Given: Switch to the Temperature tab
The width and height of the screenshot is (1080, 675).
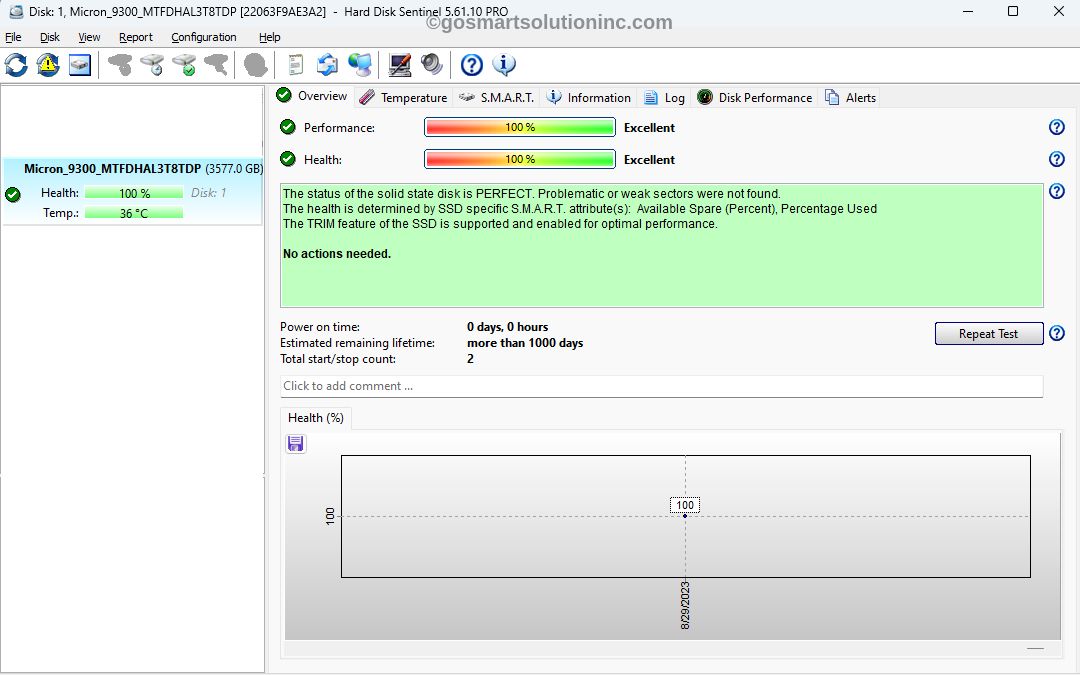Looking at the screenshot, I should pyautogui.click(x=403, y=97).
